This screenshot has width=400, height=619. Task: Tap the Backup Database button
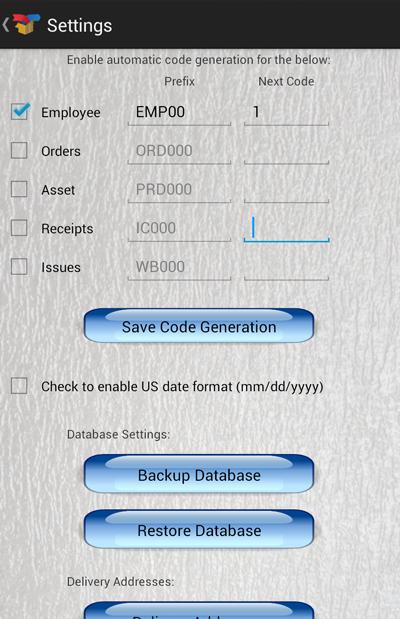pyautogui.click(x=199, y=474)
